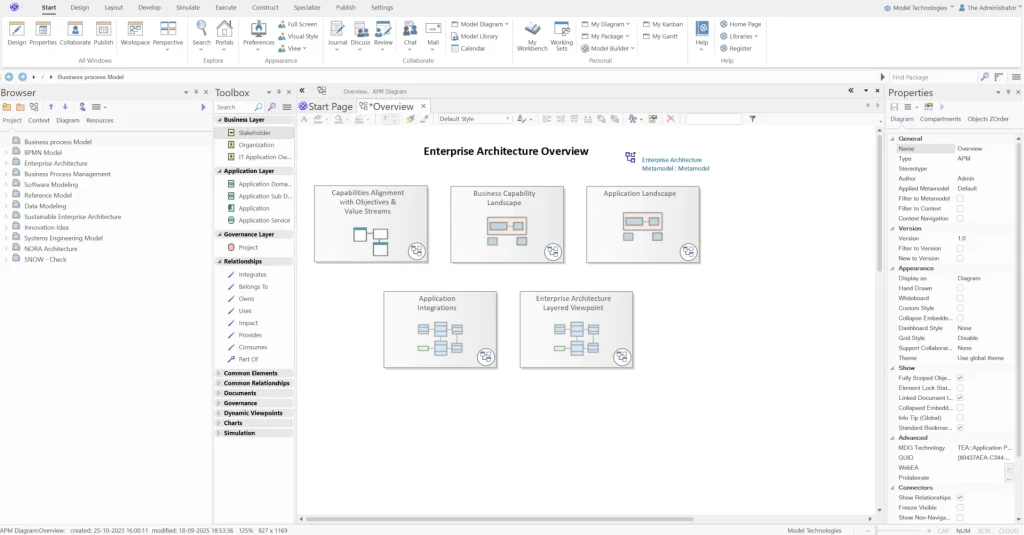The width and height of the screenshot is (1024, 535).
Task: Open the Chat icon
Action: point(410,33)
